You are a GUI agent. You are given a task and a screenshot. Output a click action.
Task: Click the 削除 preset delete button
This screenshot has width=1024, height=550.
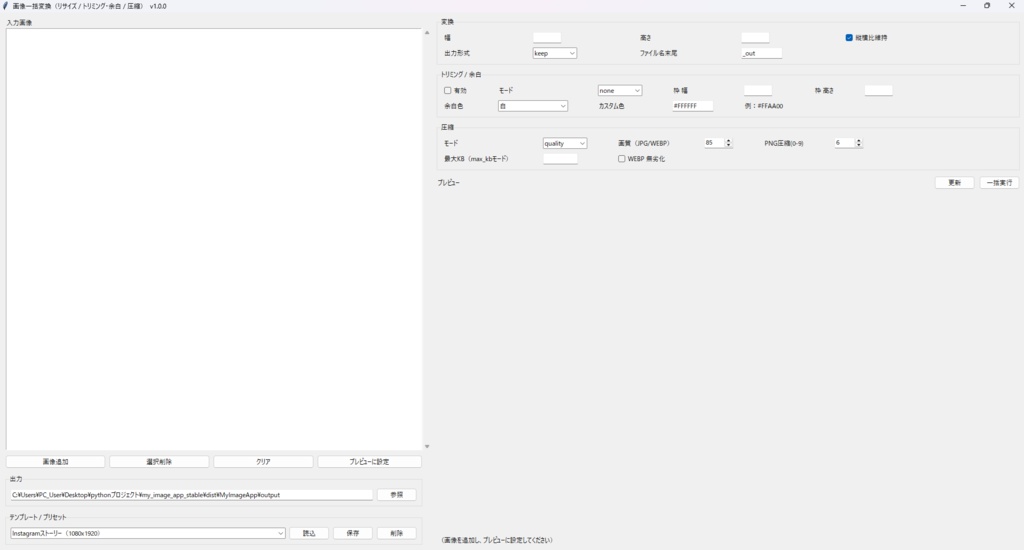coord(396,533)
